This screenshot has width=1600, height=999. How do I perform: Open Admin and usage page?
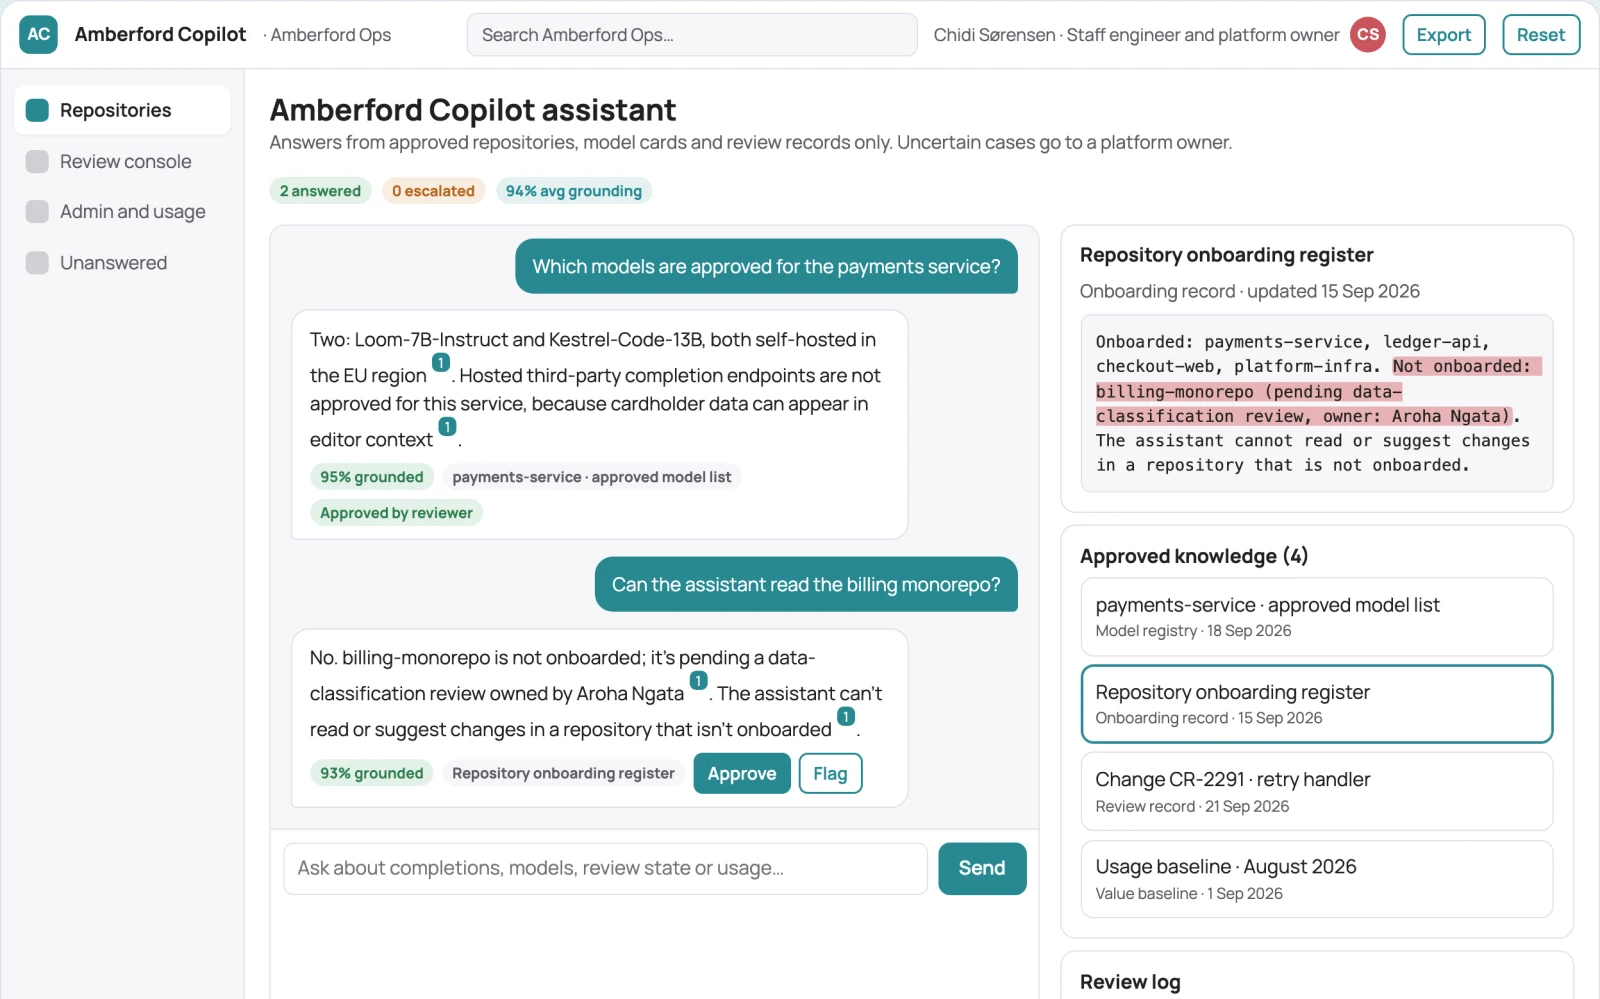click(122, 211)
